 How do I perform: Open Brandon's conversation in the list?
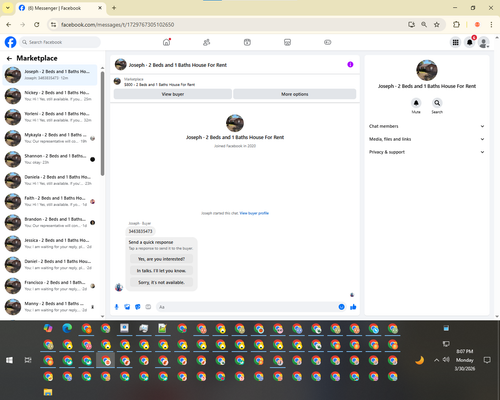pyautogui.click(x=50, y=222)
